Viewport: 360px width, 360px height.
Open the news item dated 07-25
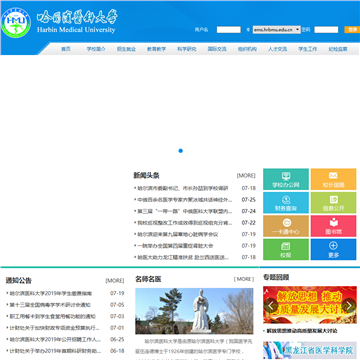[185, 200]
